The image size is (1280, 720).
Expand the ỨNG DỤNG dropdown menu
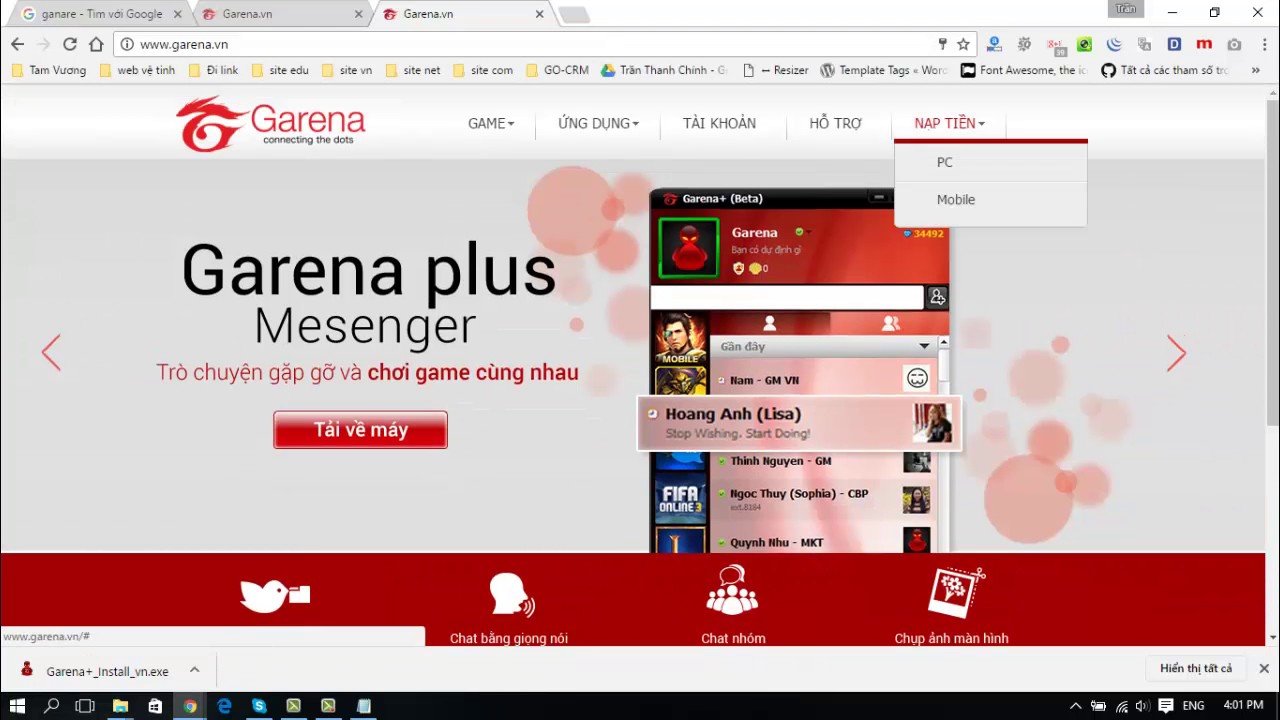[x=598, y=123]
